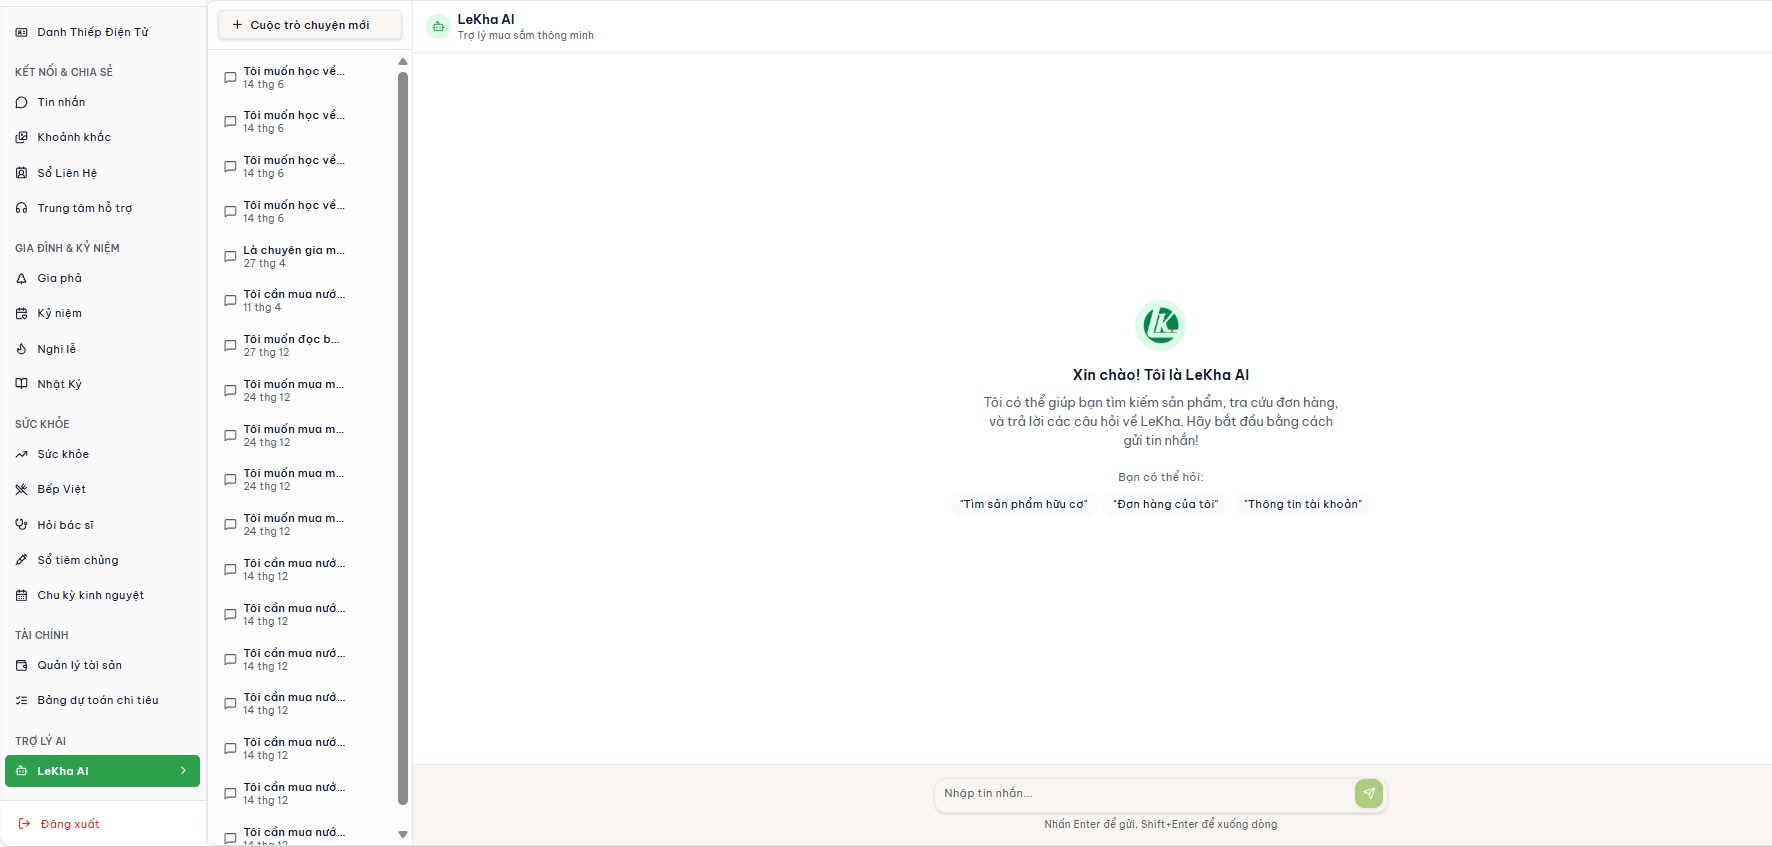Click the green send message icon
Viewport: 1772px width, 847px height.
coord(1369,793)
